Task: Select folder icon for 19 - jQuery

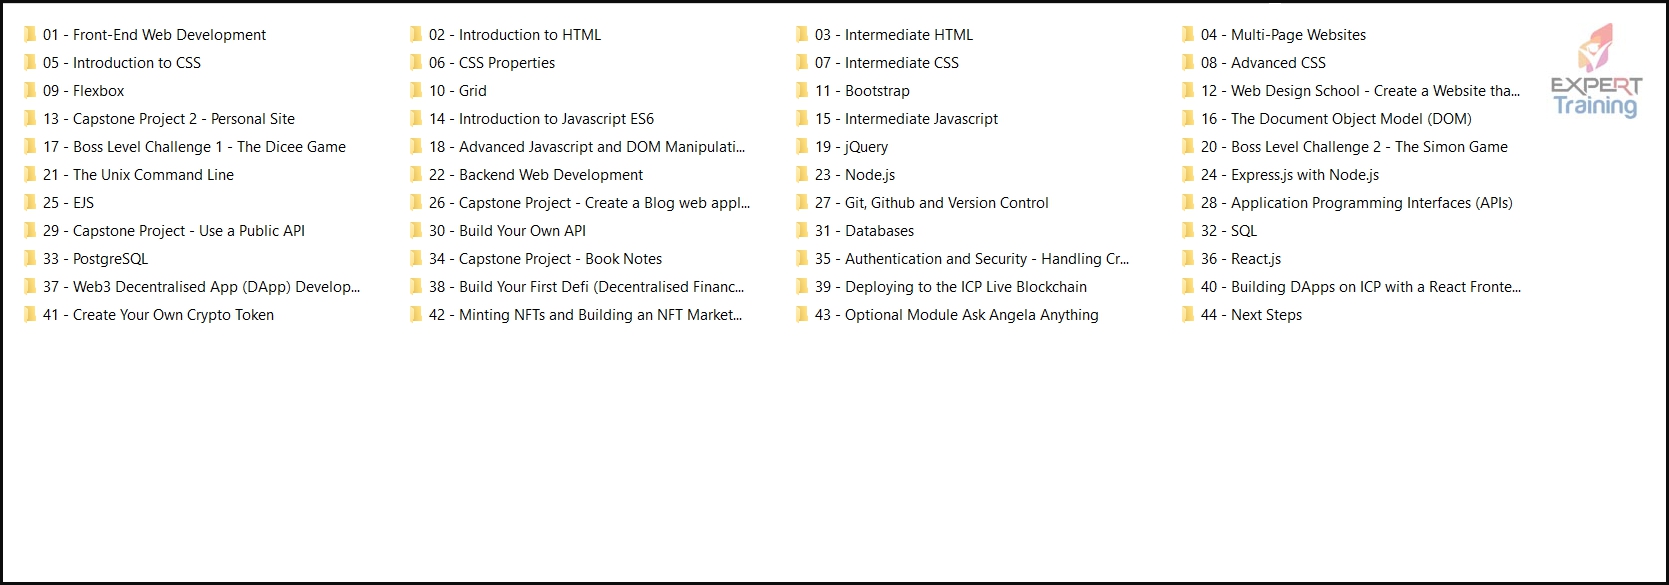Action: coord(802,147)
